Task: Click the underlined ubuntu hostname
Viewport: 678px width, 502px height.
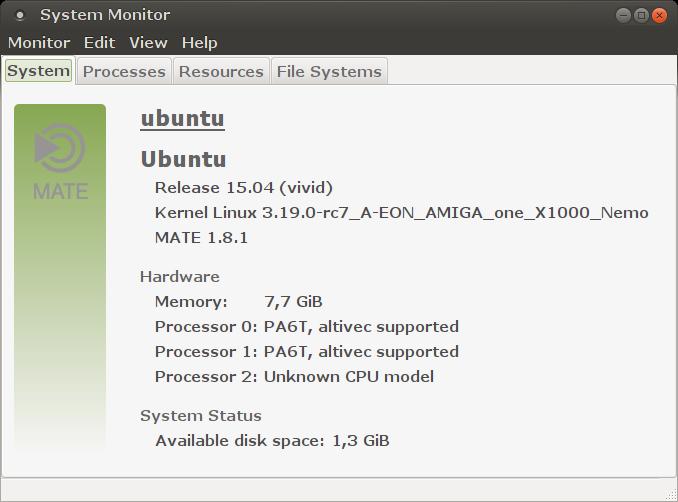Action: [182, 118]
